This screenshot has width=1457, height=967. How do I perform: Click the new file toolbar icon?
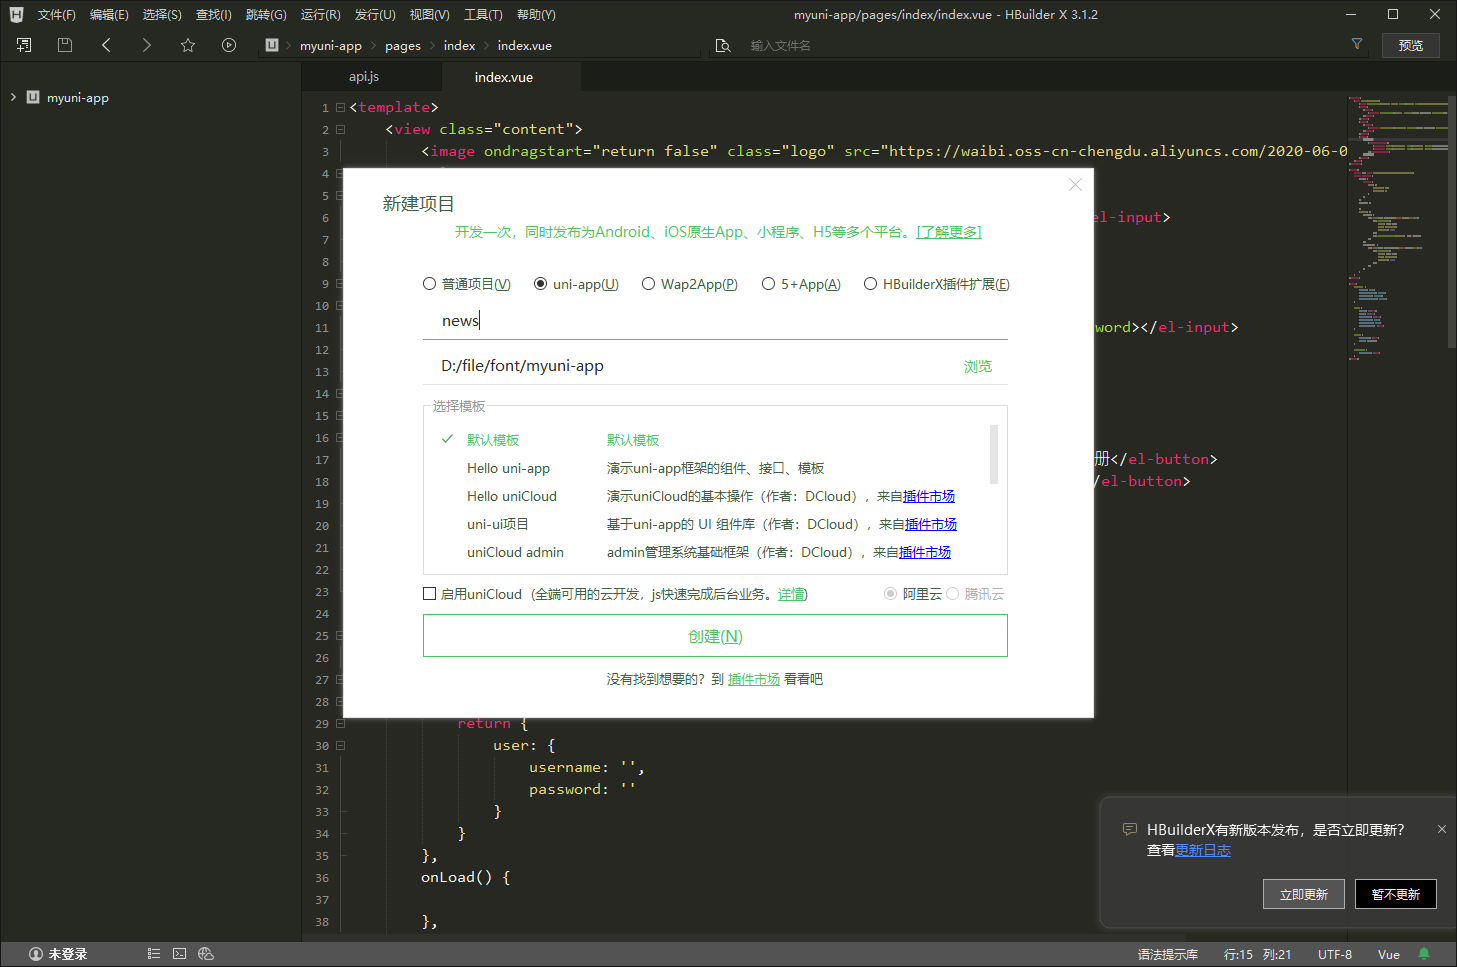[24, 45]
